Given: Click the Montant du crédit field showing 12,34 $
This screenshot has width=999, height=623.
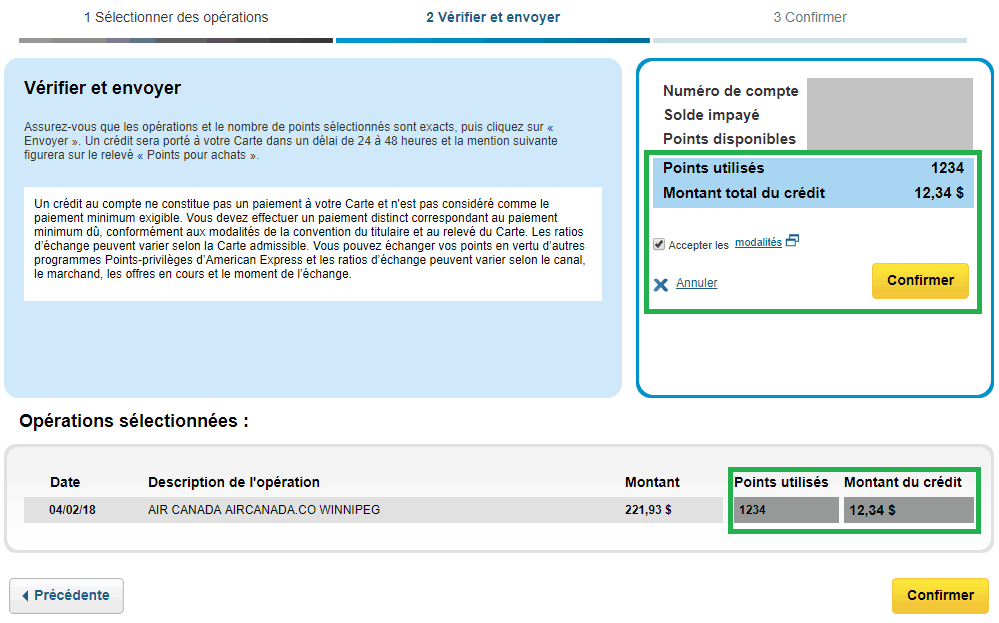Looking at the screenshot, I should 908,509.
